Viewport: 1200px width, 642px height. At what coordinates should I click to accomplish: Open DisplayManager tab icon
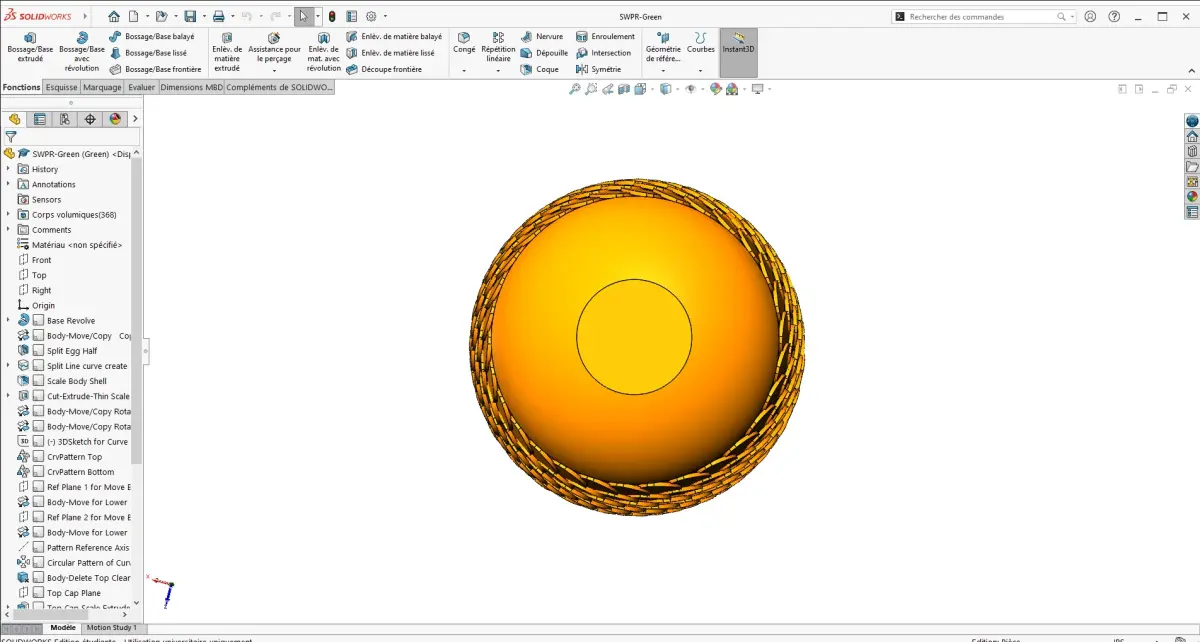point(115,119)
